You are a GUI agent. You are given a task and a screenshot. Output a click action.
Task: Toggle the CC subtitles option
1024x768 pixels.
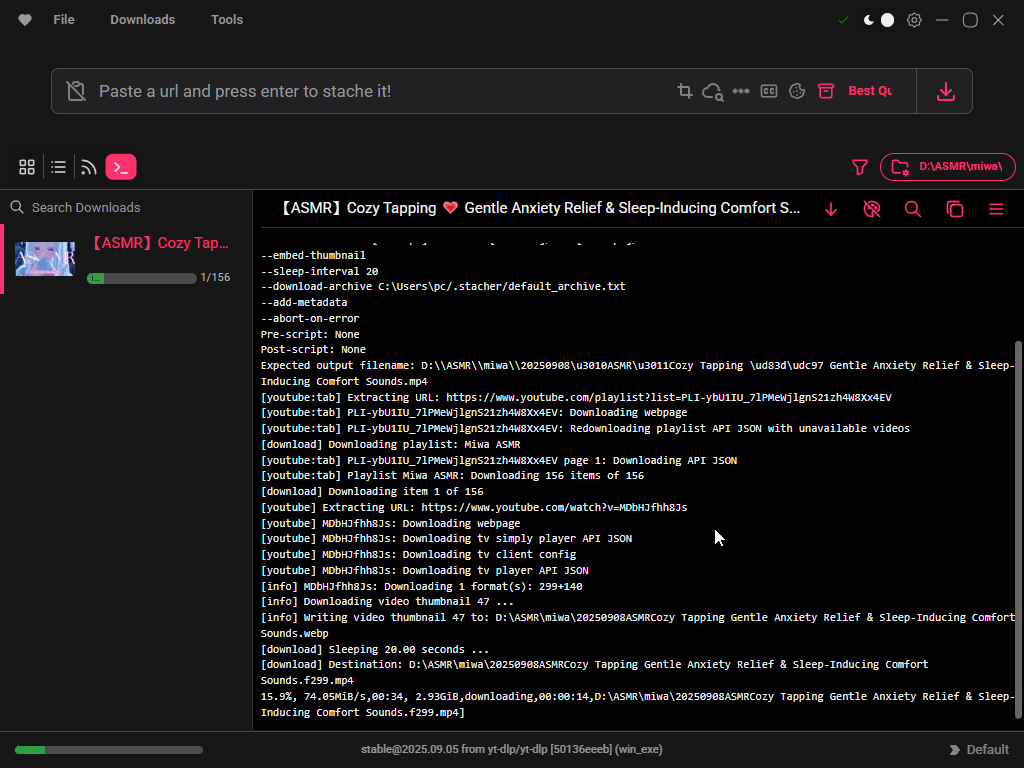coord(769,91)
